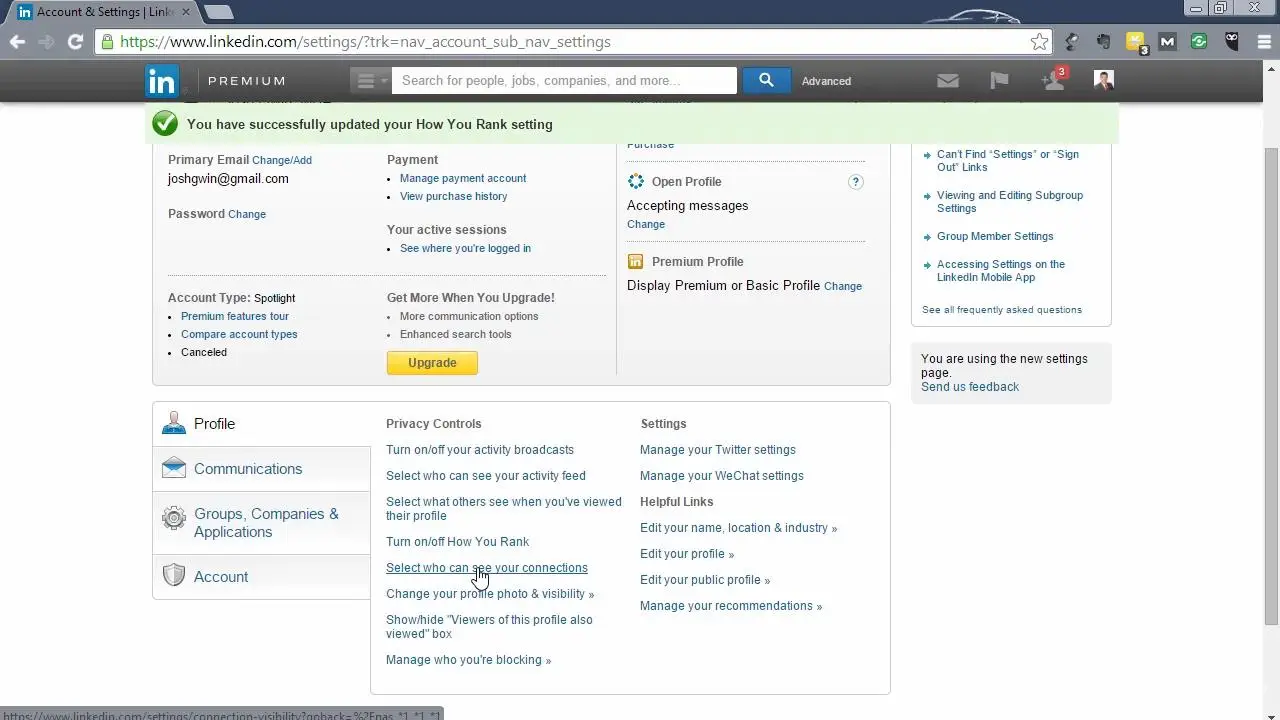Select the Groups, Companies & Applications tab
The width and height of the screenshot is (1280, 720).
tap(261, 523)
